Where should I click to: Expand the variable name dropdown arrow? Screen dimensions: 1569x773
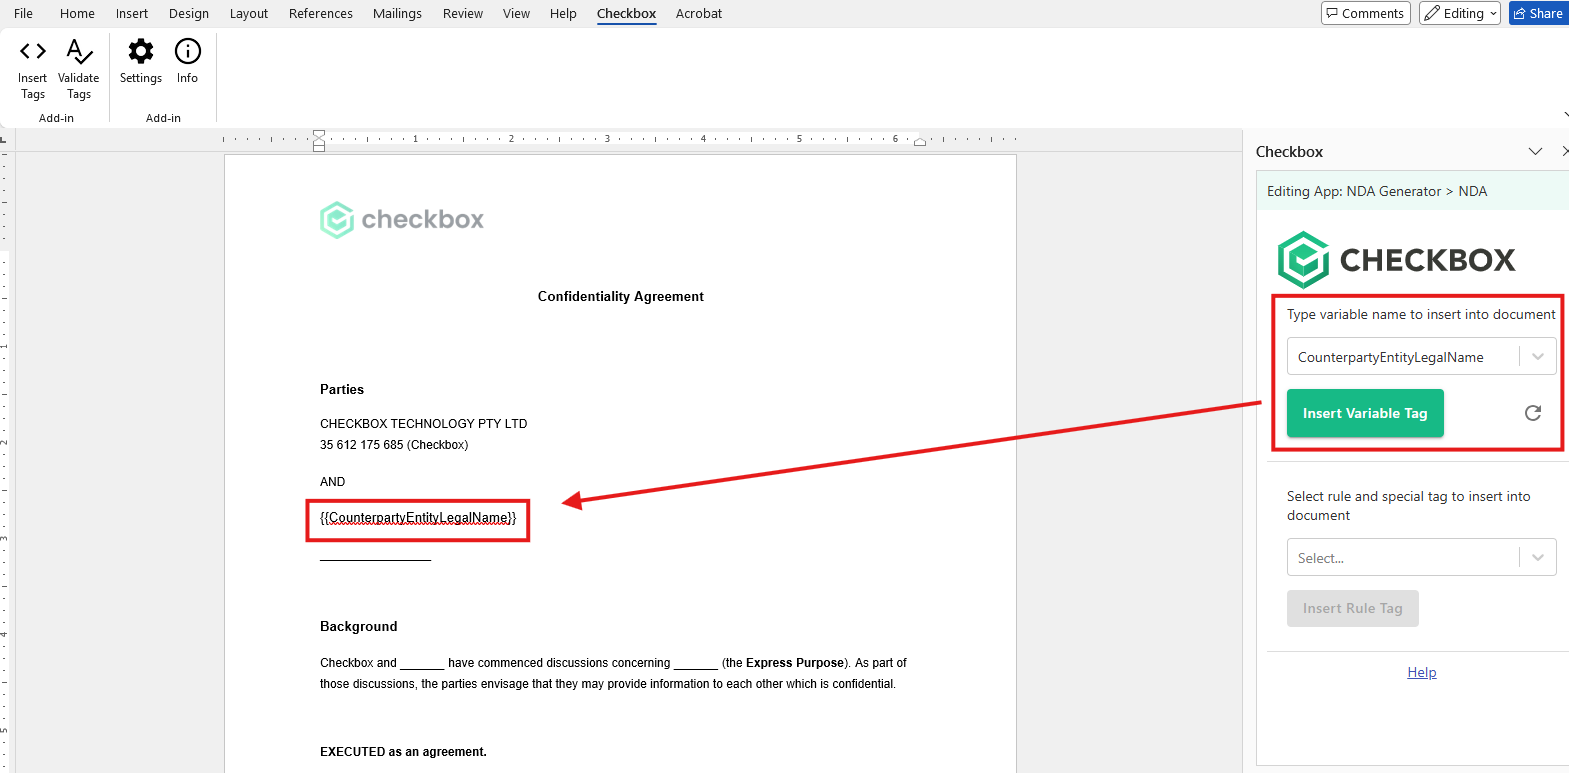click(1538, 357)
